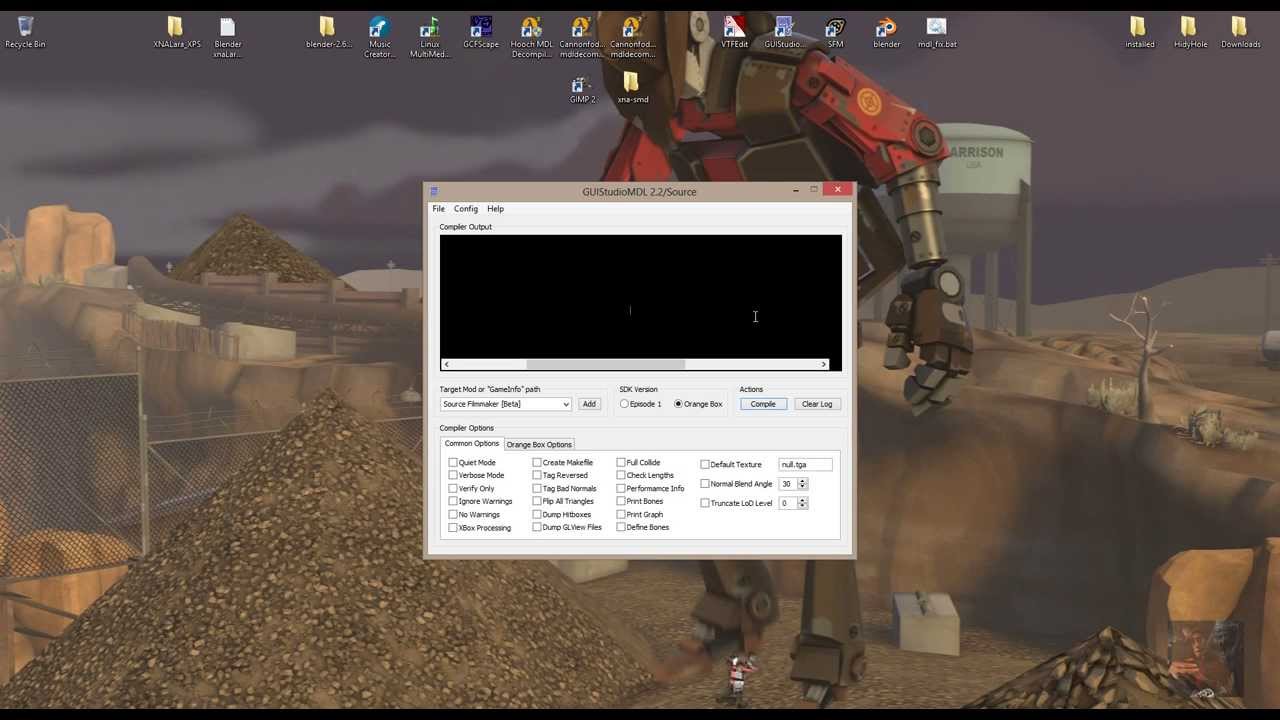Viewport: 1280px width, 720px height.
Task: Launch the Music Creator desktop shortcut
Action: click(x=379, y=37)
